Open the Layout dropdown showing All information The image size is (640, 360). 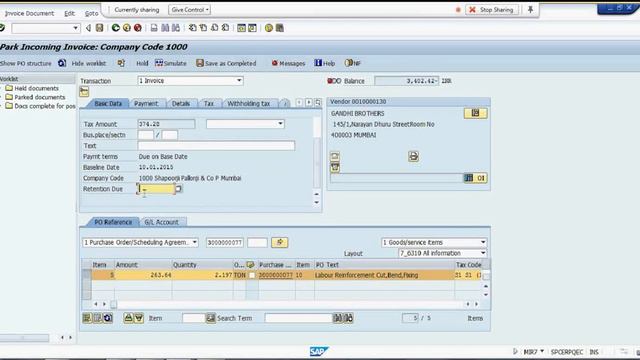click(x=483, y=253)
